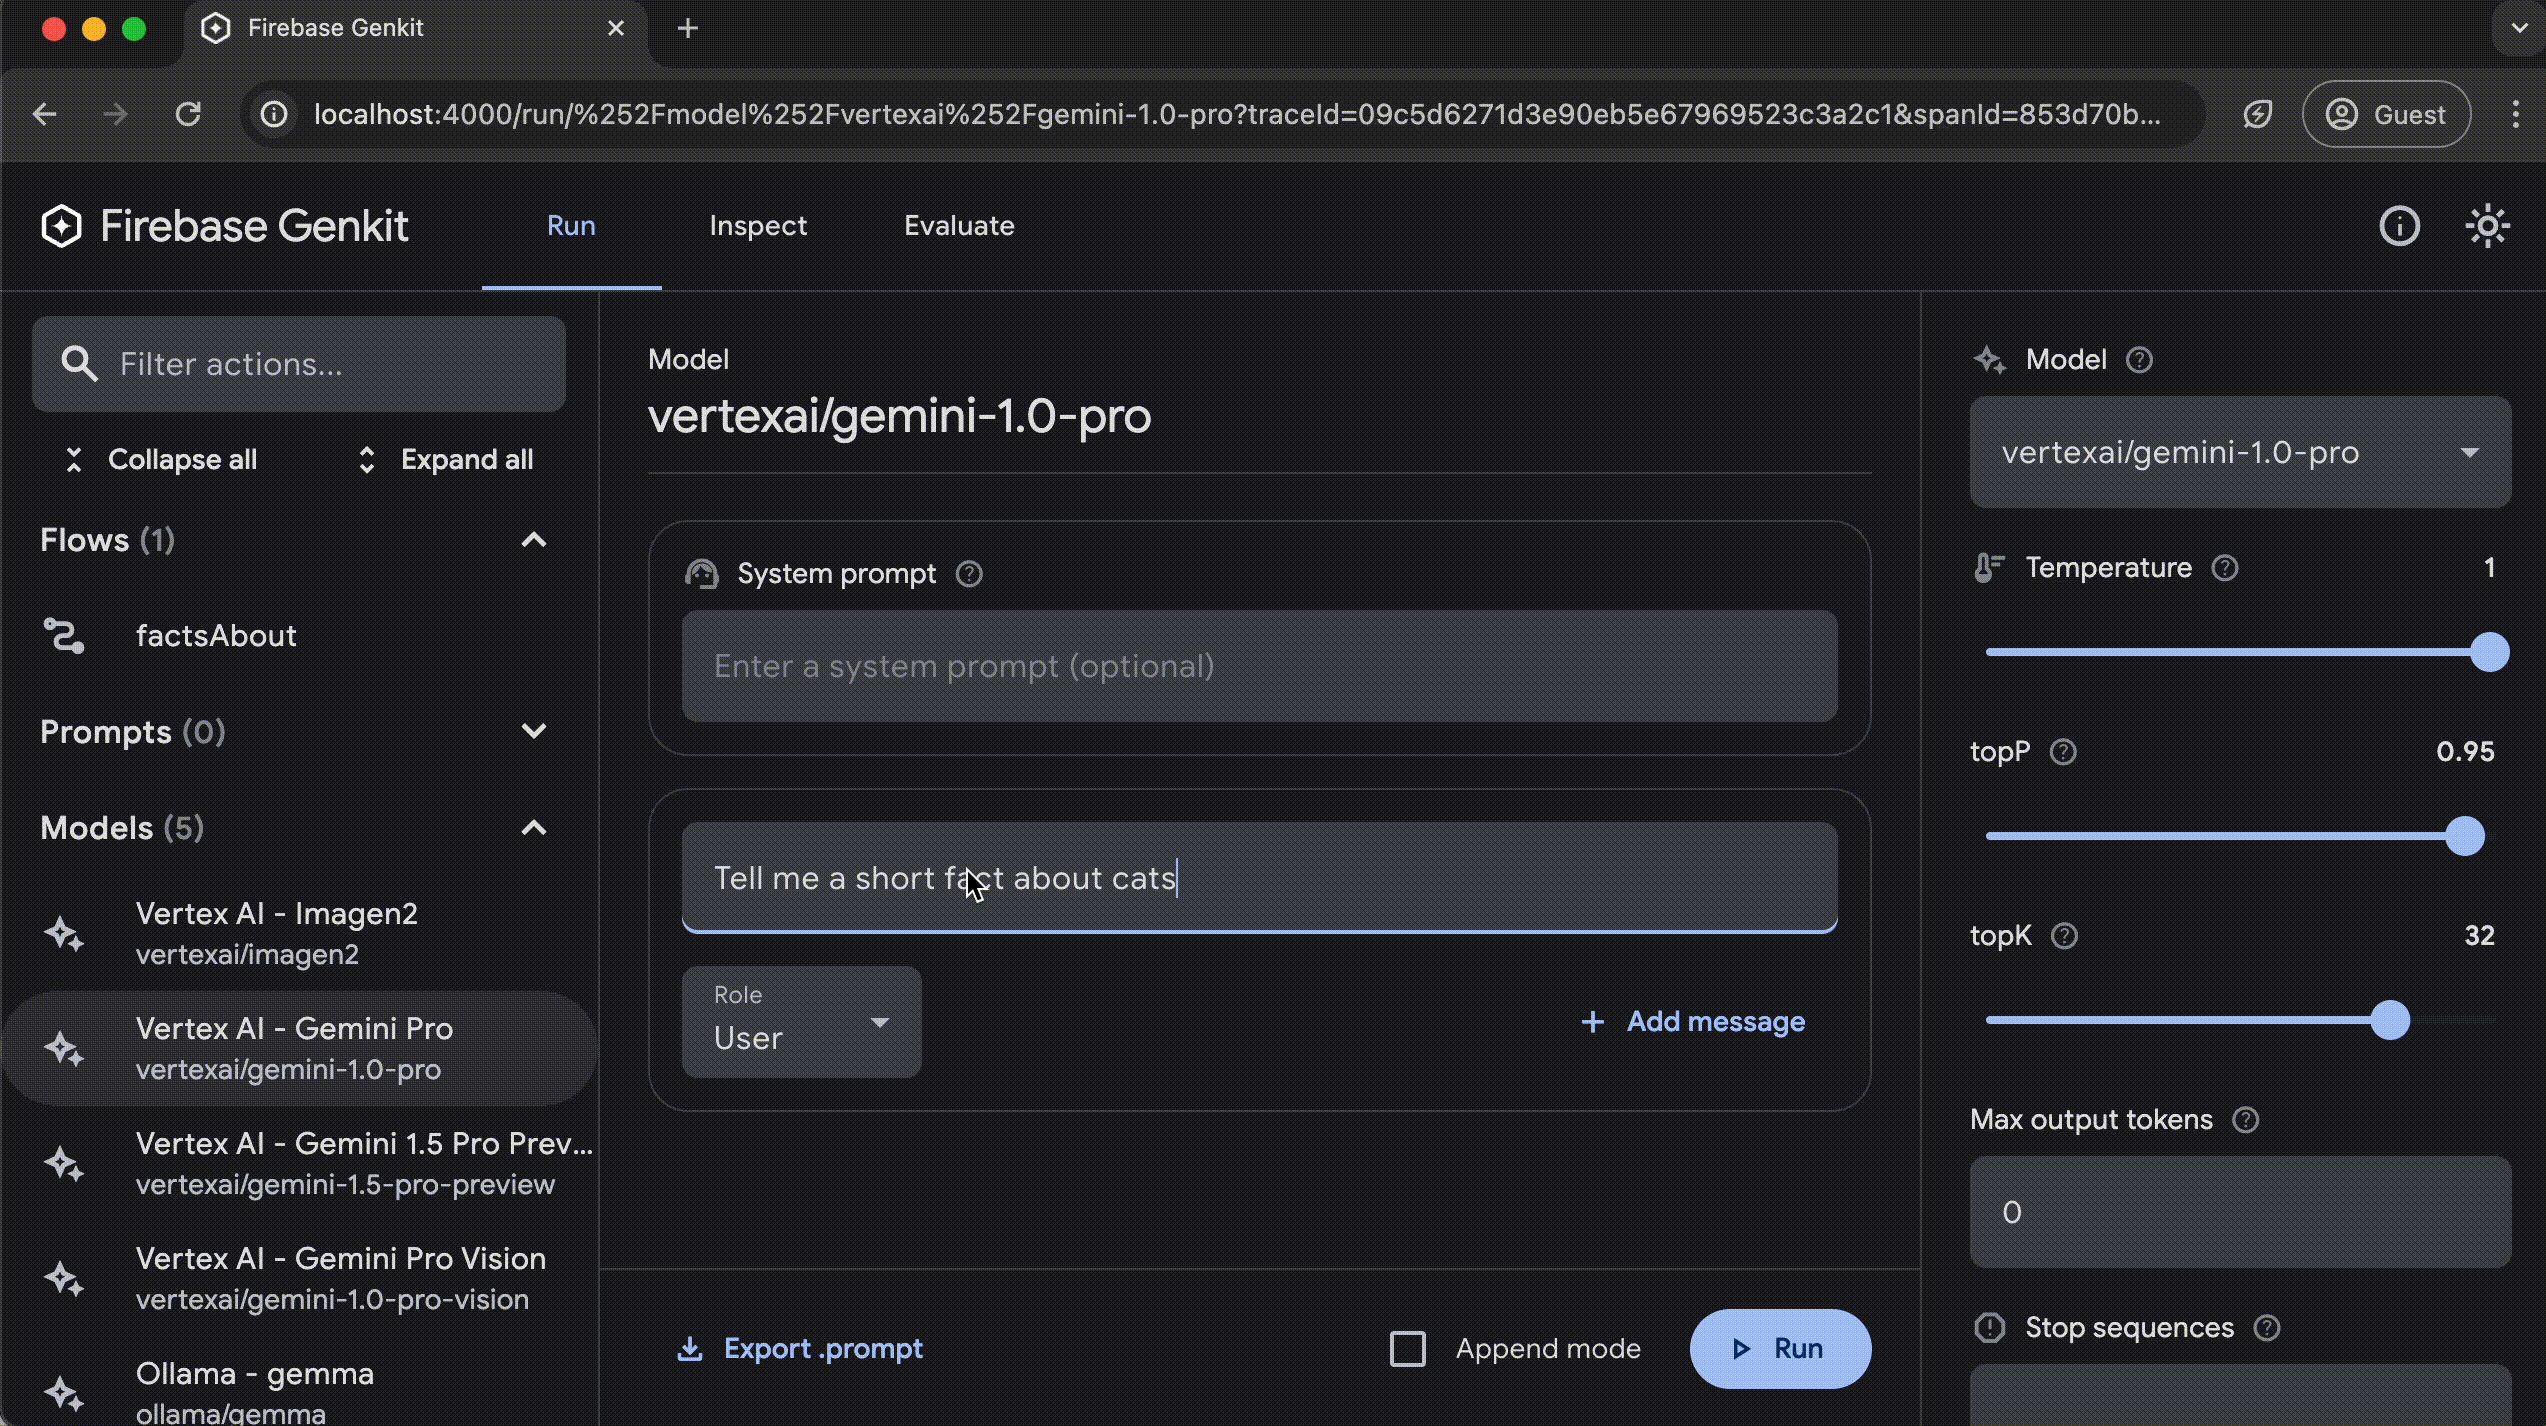2546x1426 pixels.
Task: Click the temperature info icon
Action: pos(2226,567)
